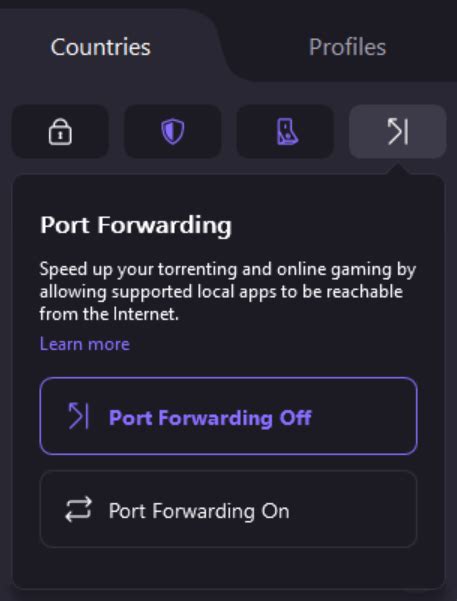Click the bold "Port Forwarding Off" label text
This screenshot has width=457, height=601.
click(210, 417)
